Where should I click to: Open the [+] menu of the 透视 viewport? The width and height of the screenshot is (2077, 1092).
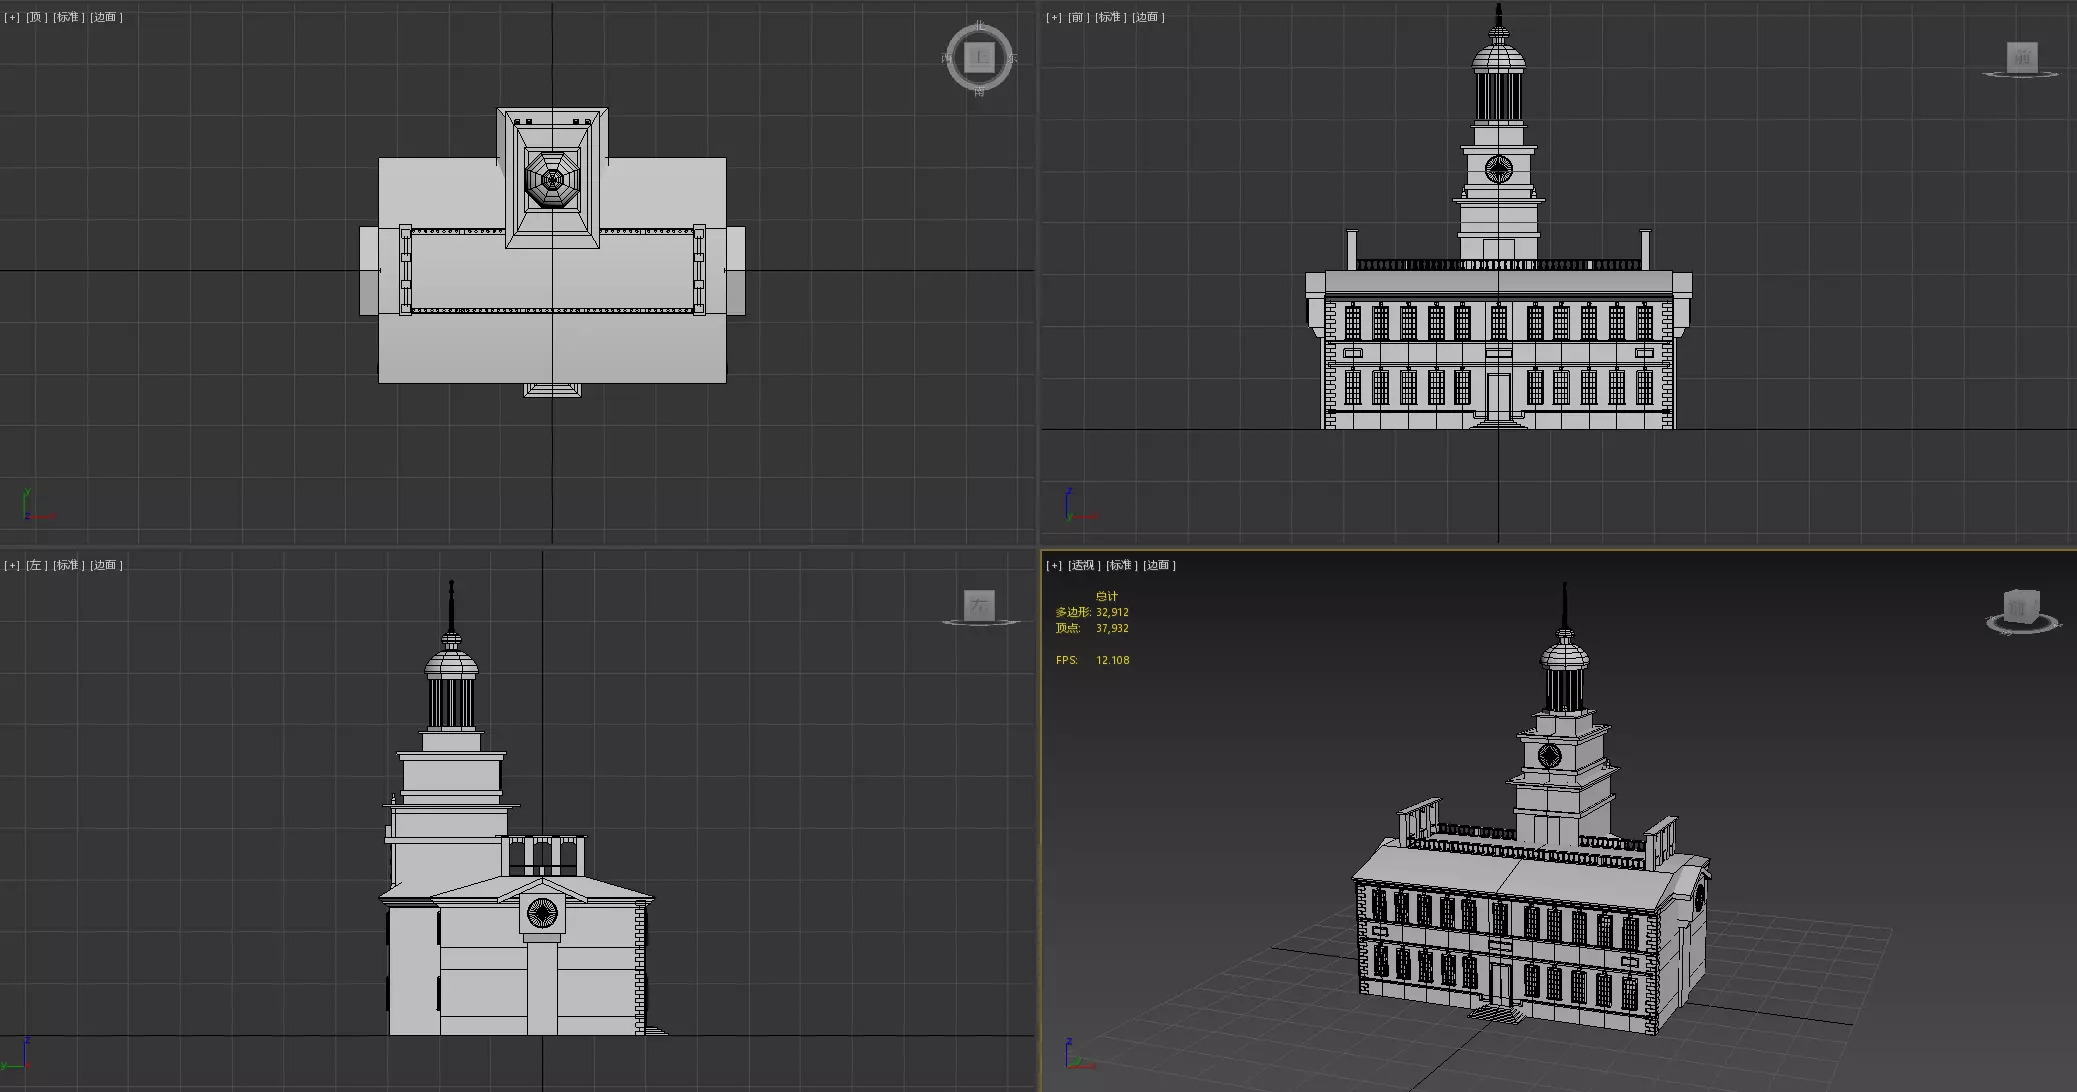[1054, 565]
